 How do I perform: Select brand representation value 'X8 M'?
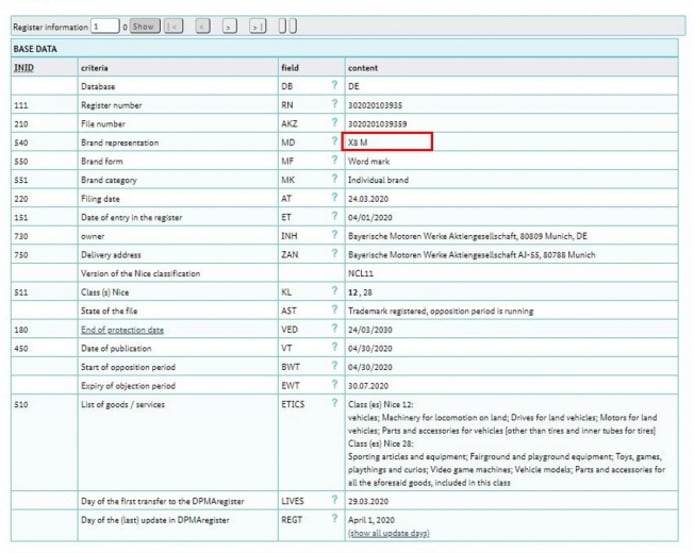pos(358,143)
